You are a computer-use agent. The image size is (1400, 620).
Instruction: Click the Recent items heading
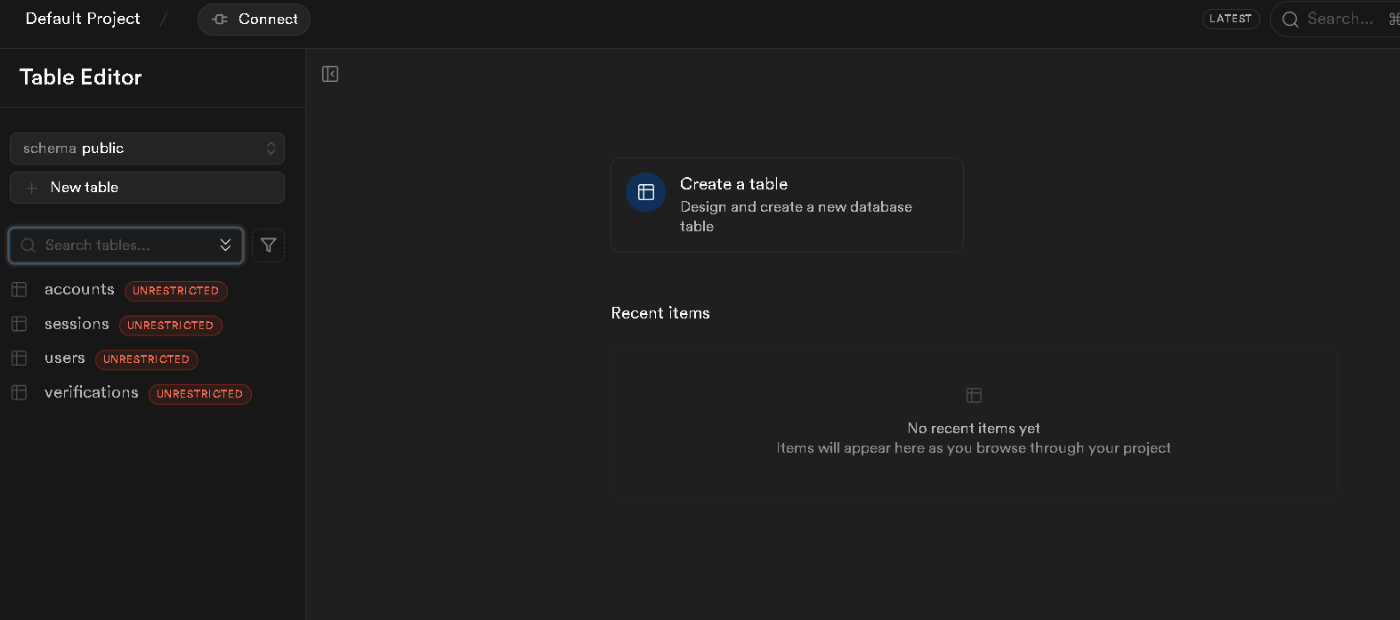(x=660, y=313)
